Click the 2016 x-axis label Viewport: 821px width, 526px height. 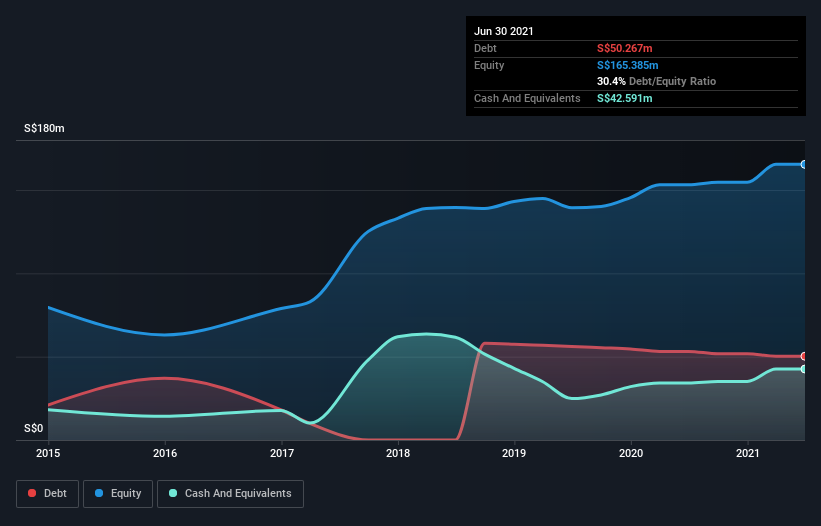pyautogui.click(x=165, y=453)
